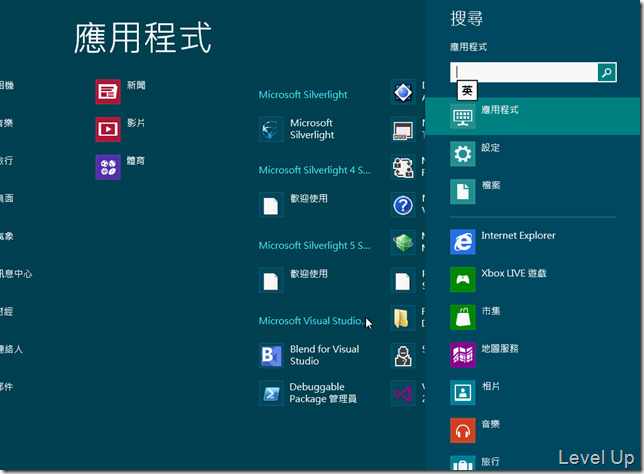Launch the purple Visual Studio icon
Viewport: 644px width, 474px height.
point(403,393)
